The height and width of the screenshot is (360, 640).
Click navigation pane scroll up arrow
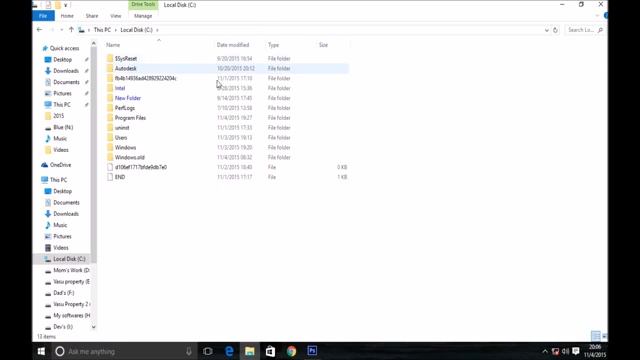pyautogui.click(x=93, y=43)
